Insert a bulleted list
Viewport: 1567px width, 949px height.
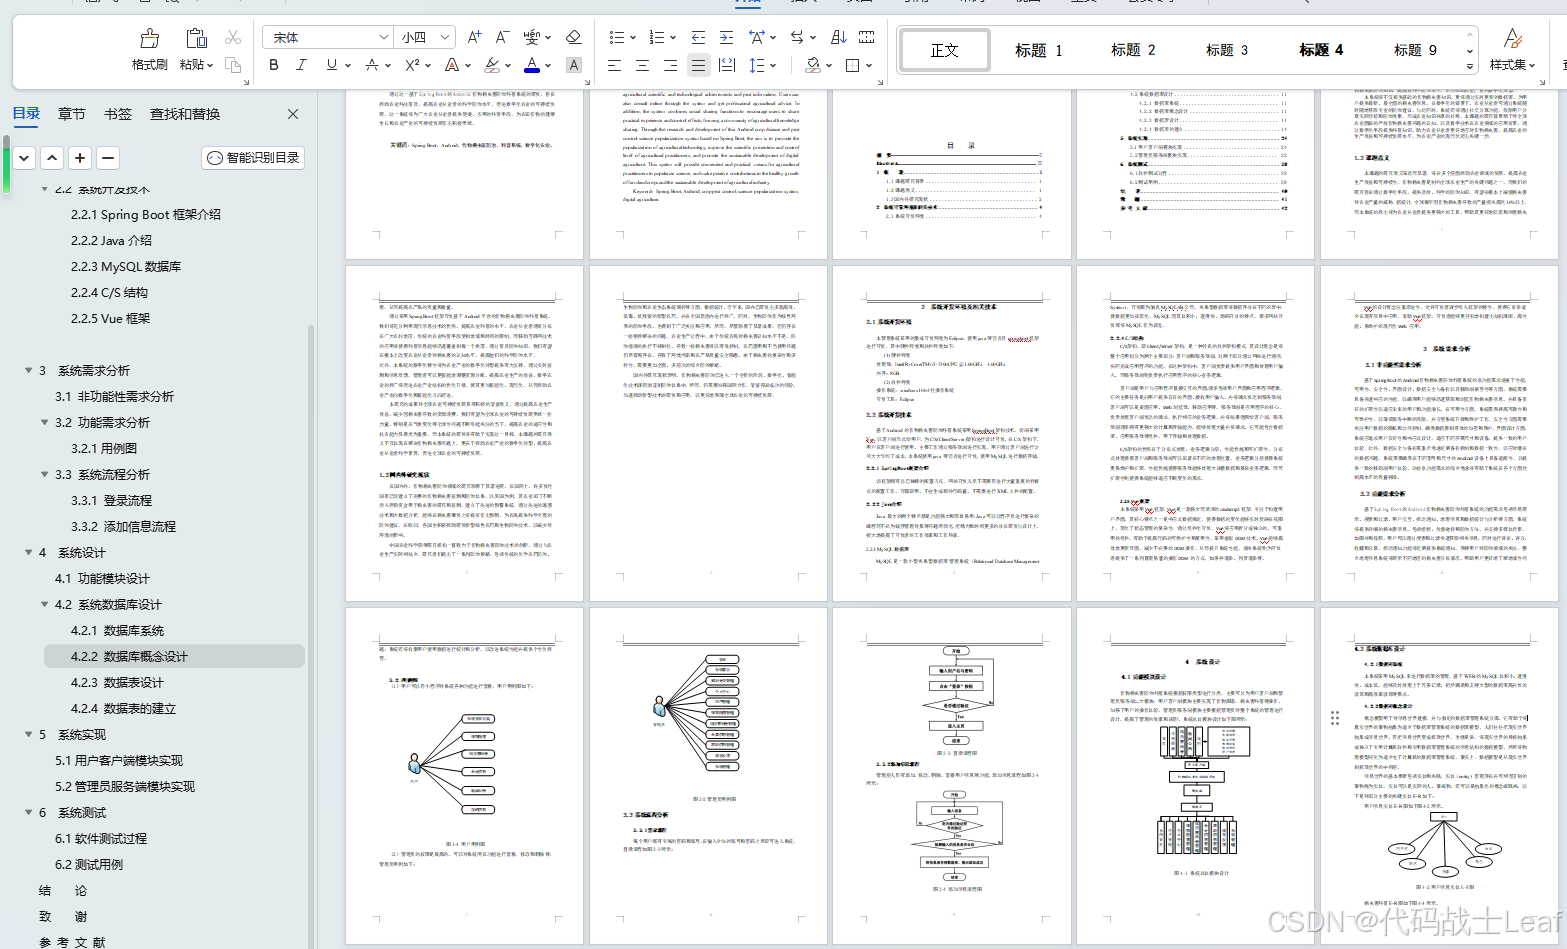tap(617, 37)
